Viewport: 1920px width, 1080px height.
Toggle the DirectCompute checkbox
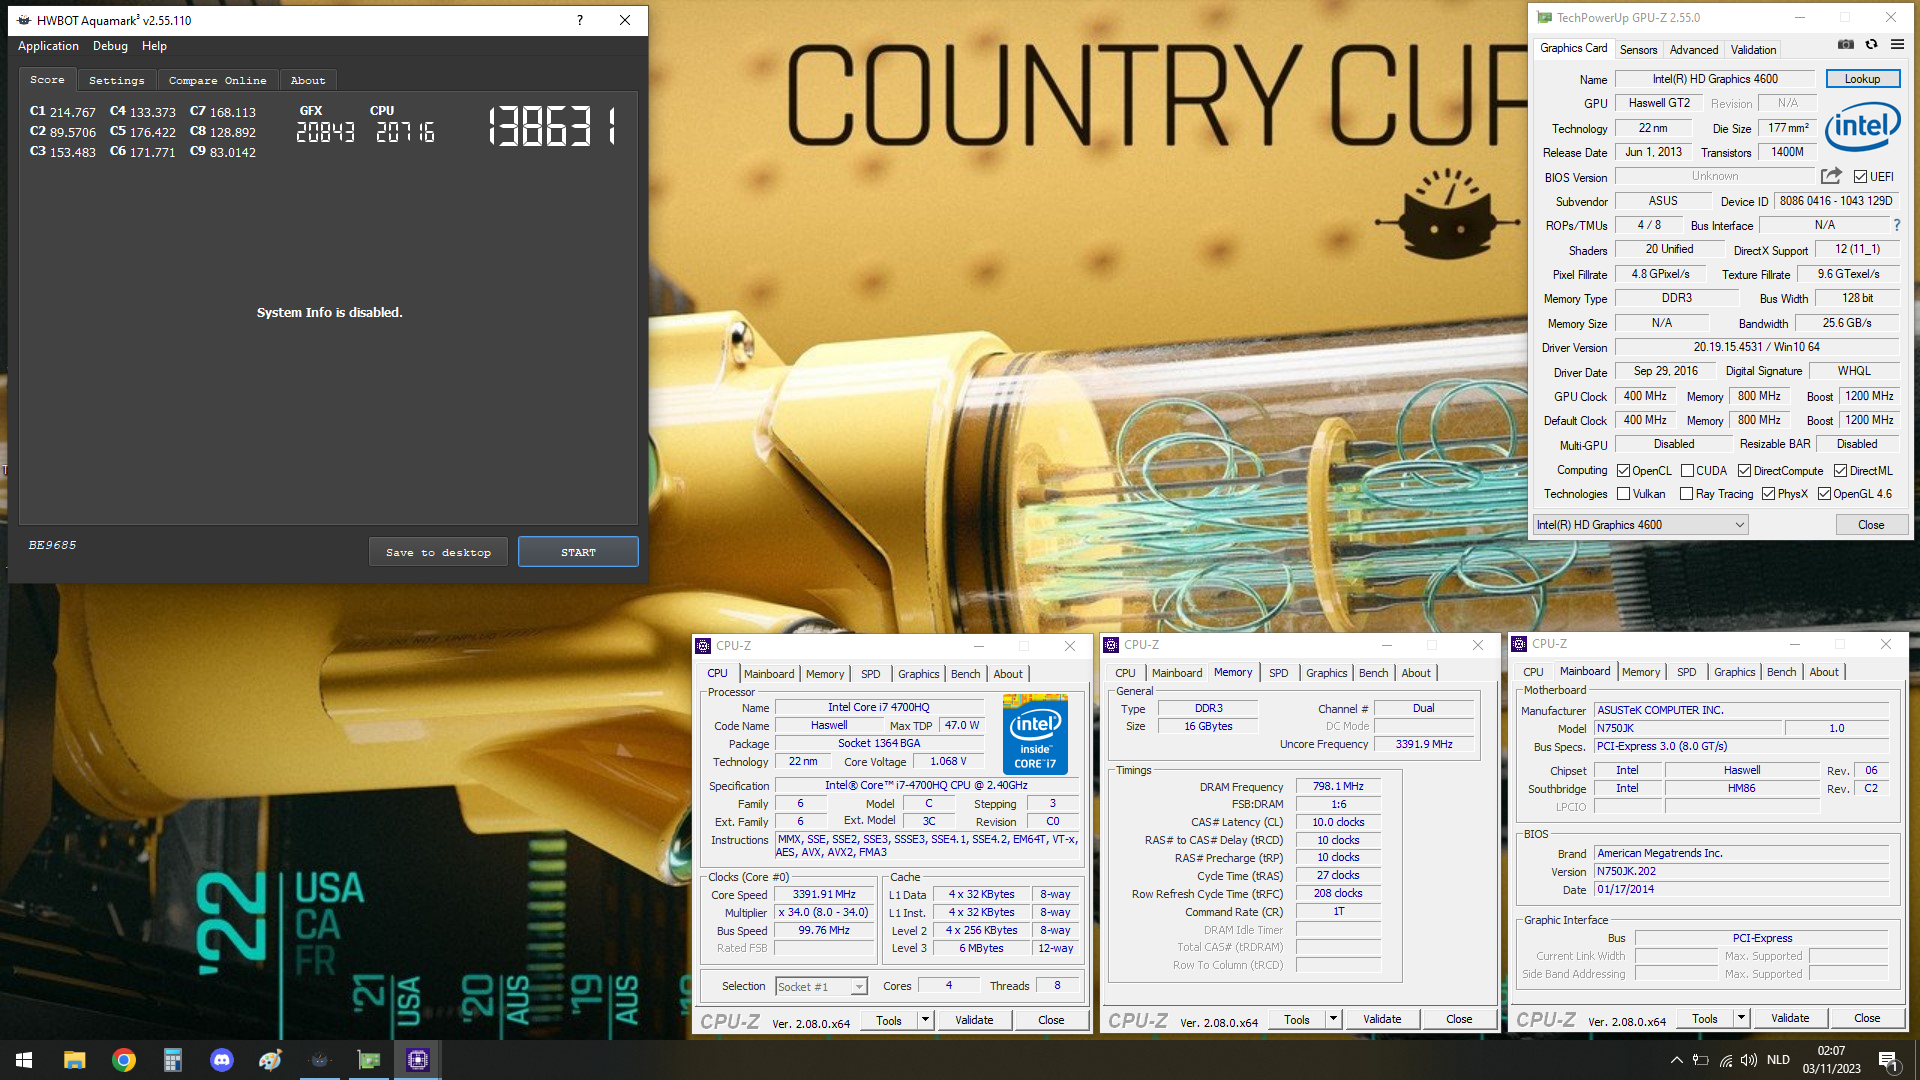[1744, 471]
